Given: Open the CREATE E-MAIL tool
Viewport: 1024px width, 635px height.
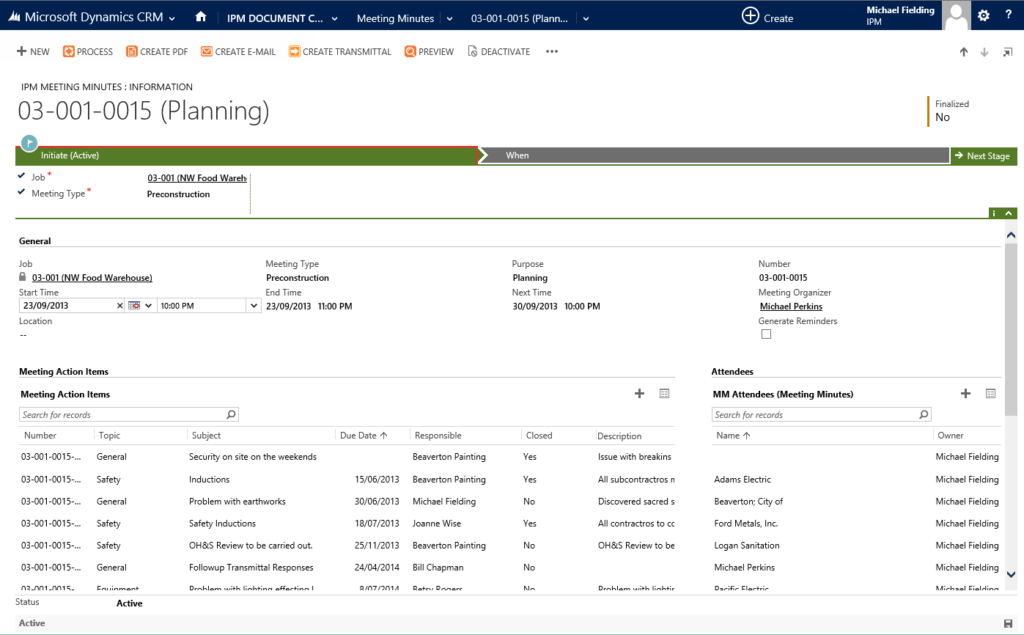Looking at the screenshot, I should tap(237, 51).
